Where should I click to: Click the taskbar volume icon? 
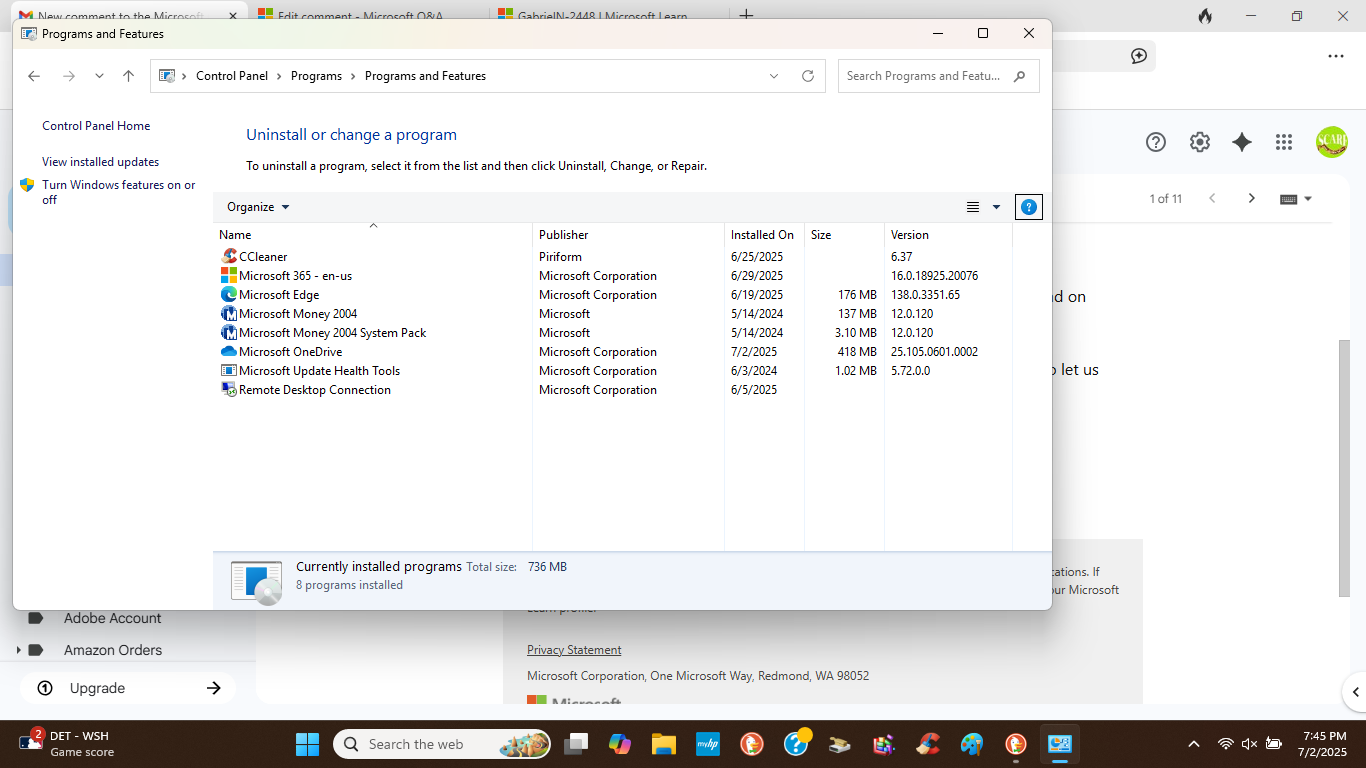coord(1249,744)
